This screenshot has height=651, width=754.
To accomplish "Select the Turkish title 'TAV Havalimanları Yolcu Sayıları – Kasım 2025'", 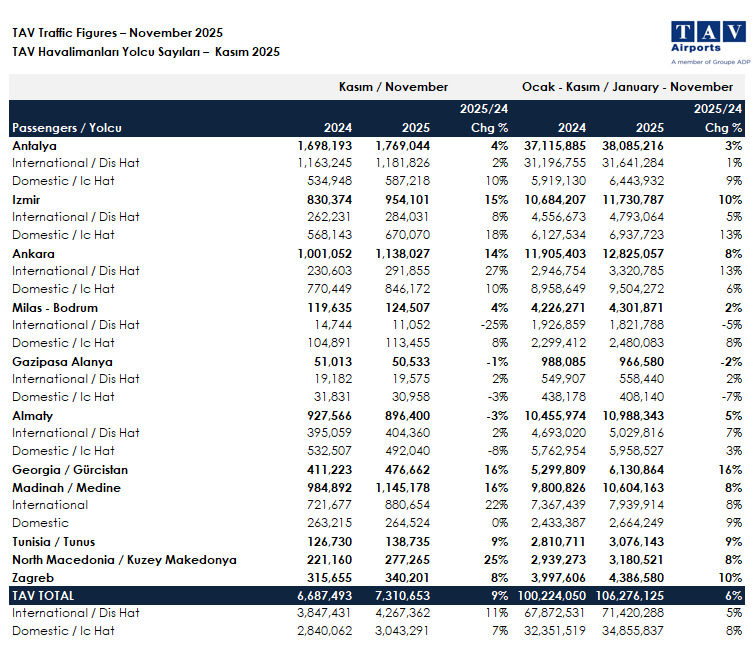I will click(146, 52).
